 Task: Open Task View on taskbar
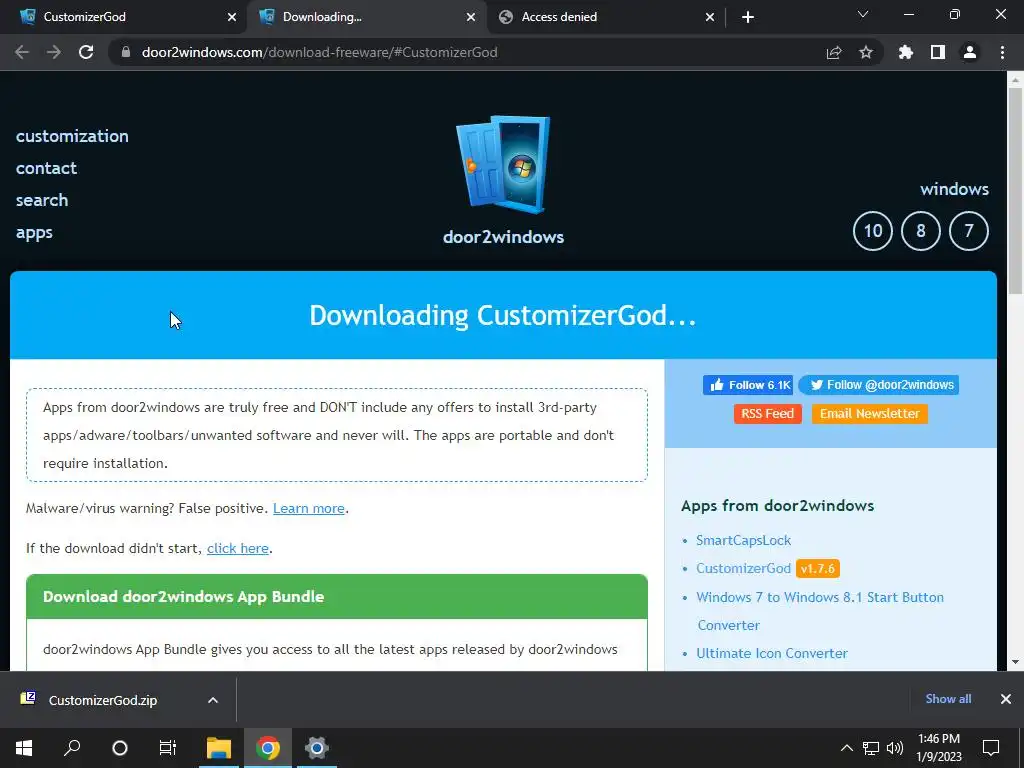(168, 748)
